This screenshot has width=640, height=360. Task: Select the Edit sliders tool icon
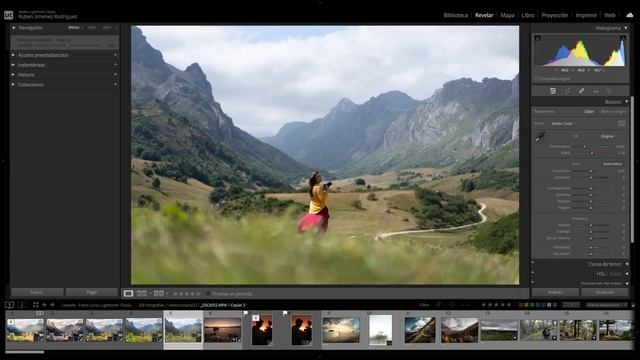click(553, 91)
